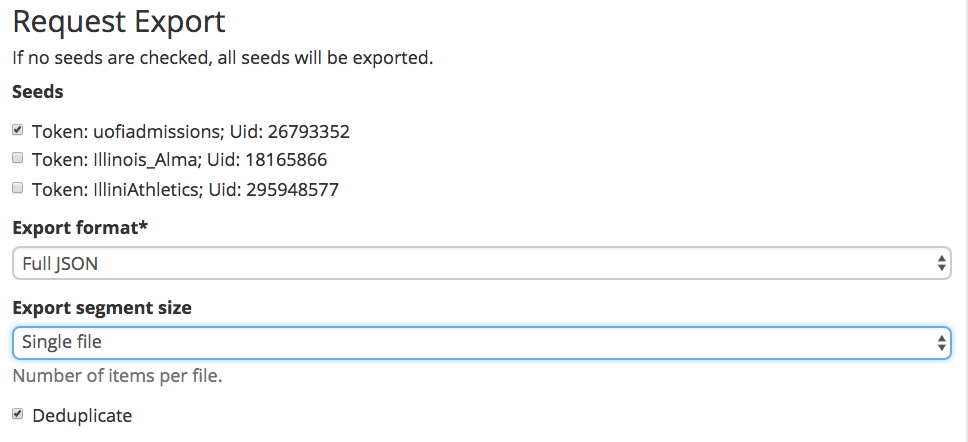The image size is (968, 442).
Task: Click the 'Export segment size' field label
Action: 102,307
